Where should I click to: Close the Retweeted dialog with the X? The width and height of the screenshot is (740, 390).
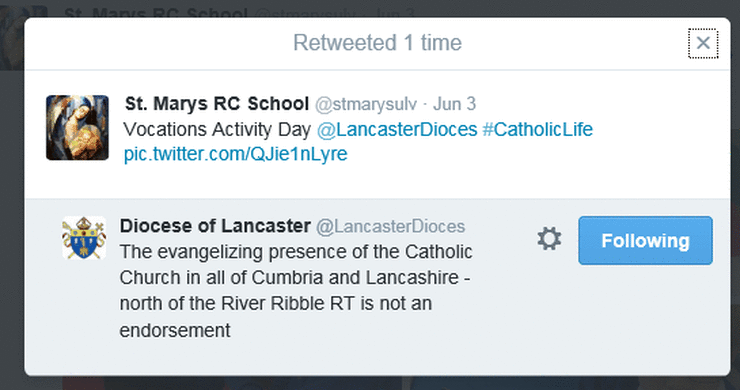pyautogui.click(x=703, y=43)
